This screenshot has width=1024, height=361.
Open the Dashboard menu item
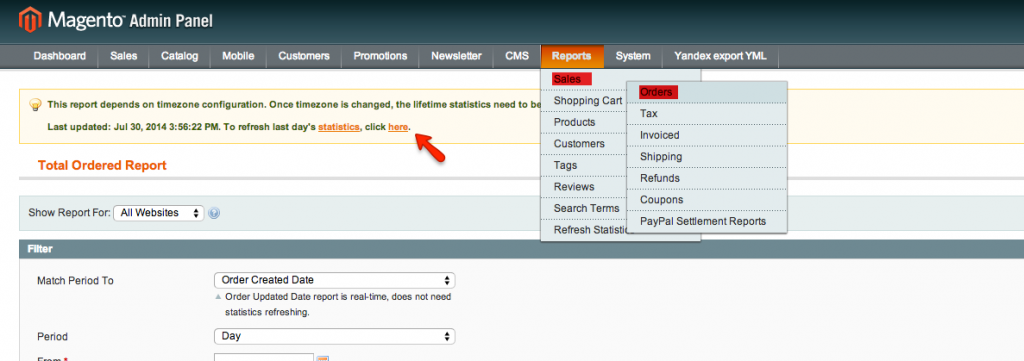click(x=59, y=56)
